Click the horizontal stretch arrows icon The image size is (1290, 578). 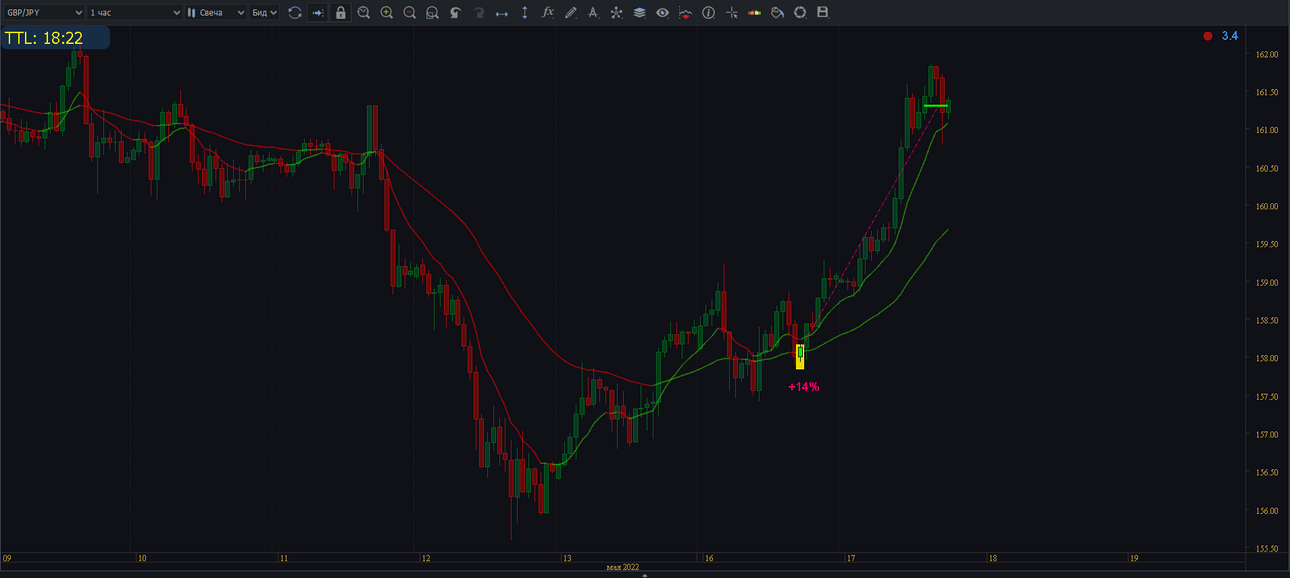[501, 13]
